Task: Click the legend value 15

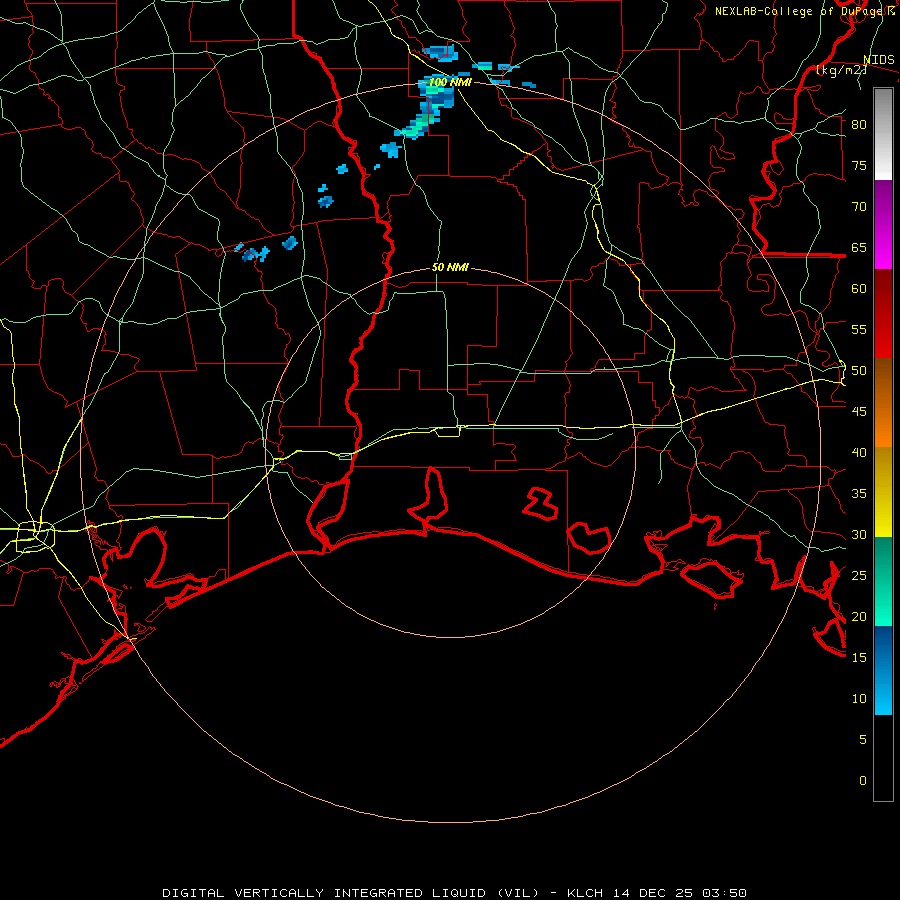Action: tap(859, 658)
